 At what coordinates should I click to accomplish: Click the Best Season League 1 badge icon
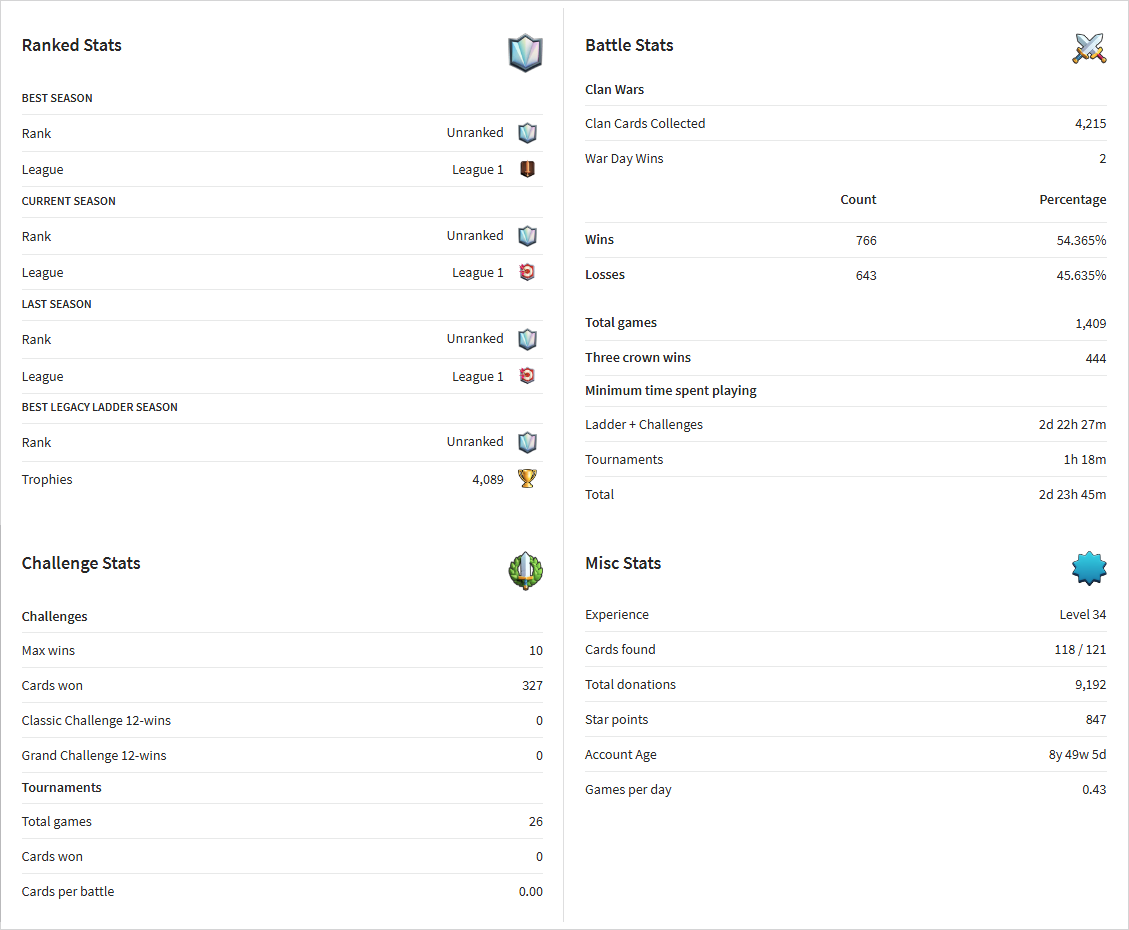[x=528, y=169]
